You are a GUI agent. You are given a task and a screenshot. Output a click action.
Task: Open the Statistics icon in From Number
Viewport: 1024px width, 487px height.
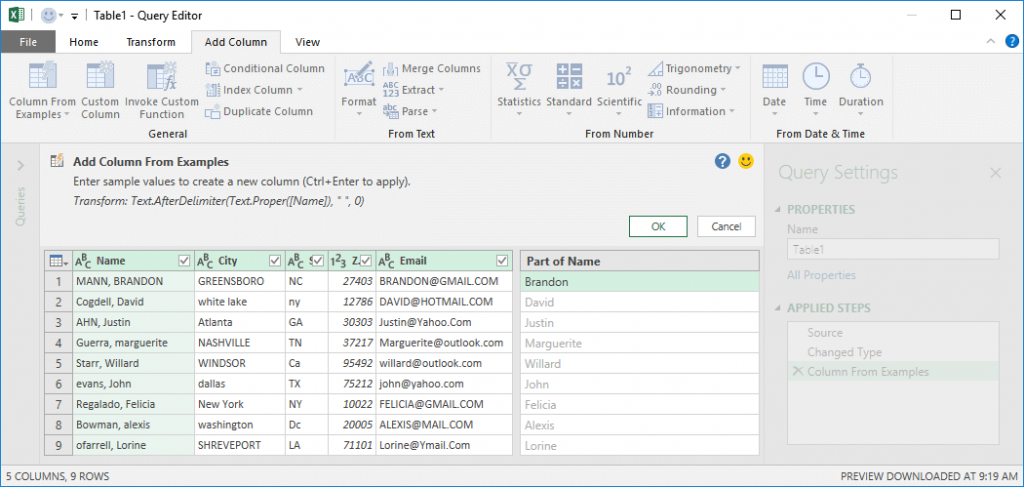519,77
